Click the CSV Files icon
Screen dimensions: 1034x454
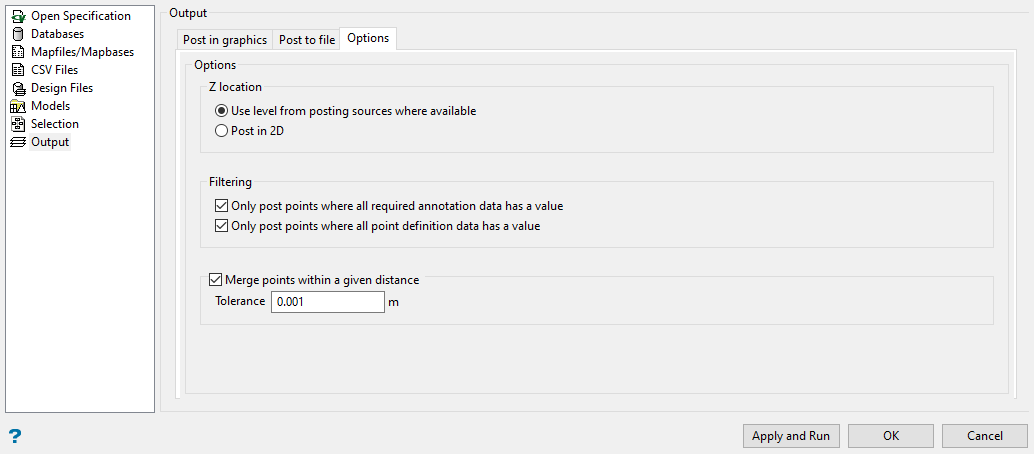pyautogui.click(x=17, y=70)
